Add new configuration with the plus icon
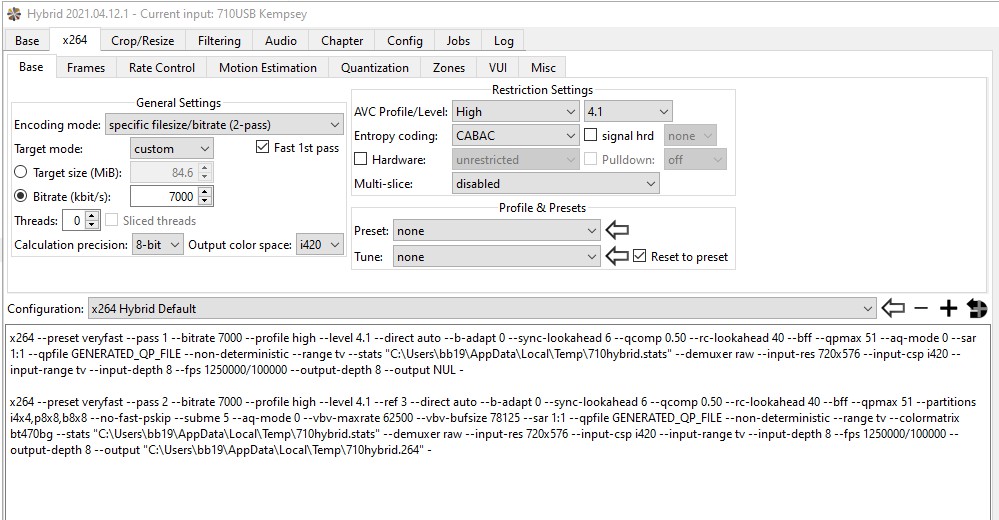 click(x=948, y=308)
